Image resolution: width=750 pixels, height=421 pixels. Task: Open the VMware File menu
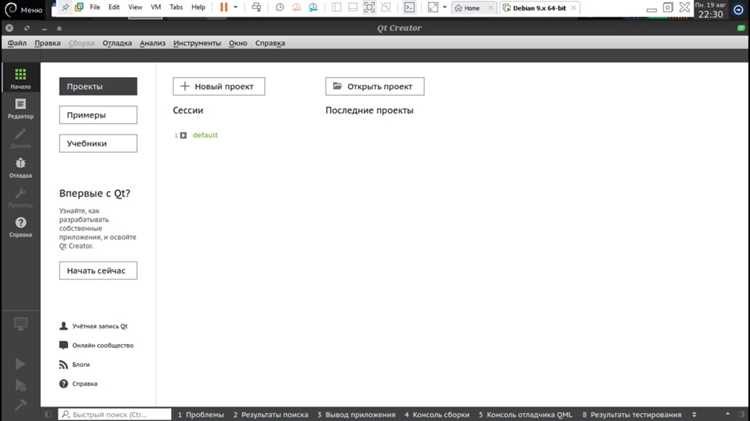[x=95, y=7]
